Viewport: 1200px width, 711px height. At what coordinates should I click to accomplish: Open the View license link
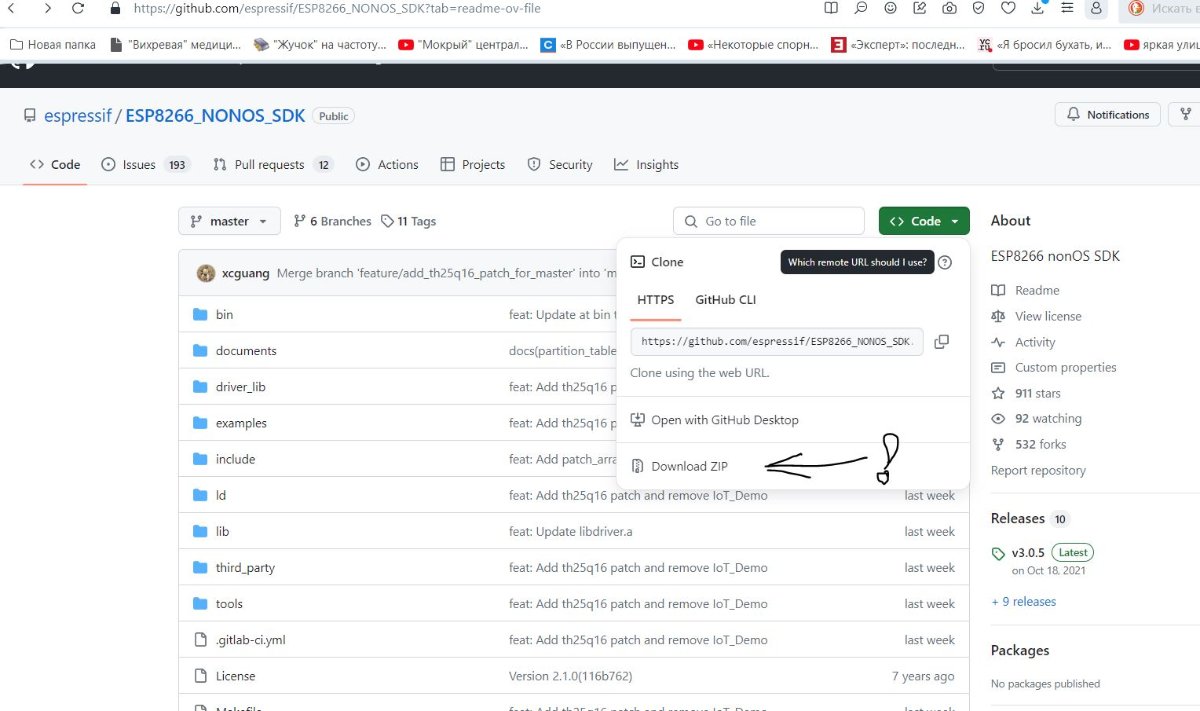[x=1048, y=316]
